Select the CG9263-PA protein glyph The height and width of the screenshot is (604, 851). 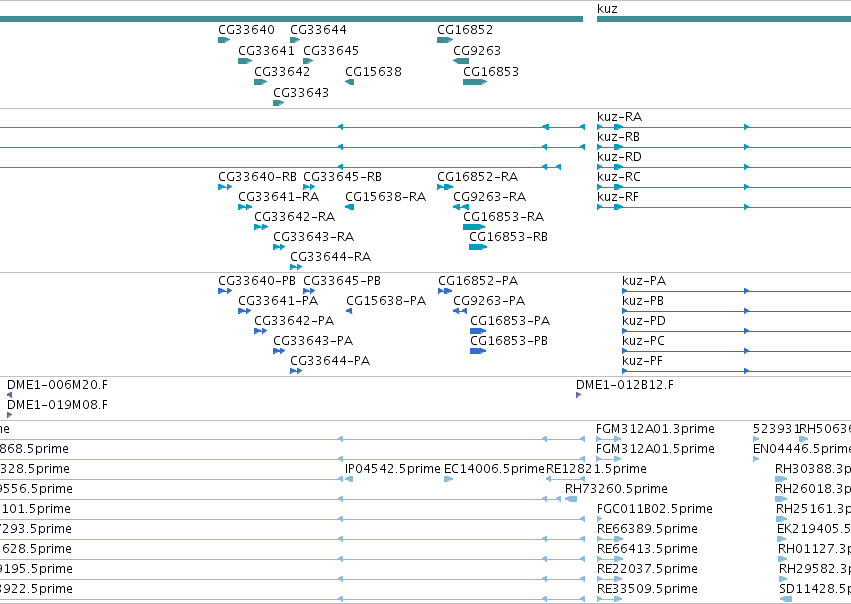(460, 311)
